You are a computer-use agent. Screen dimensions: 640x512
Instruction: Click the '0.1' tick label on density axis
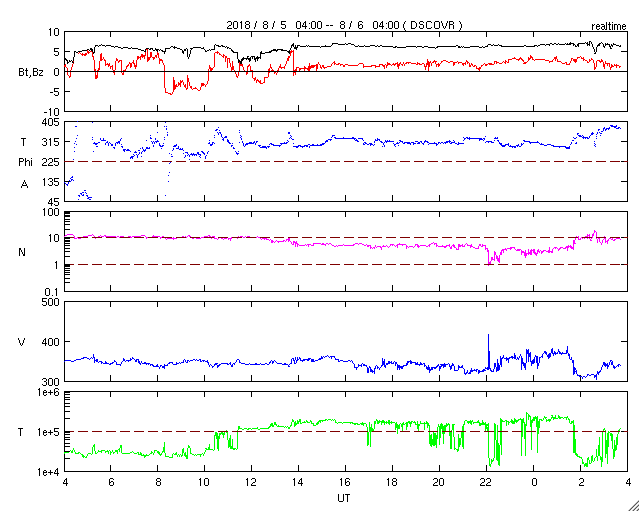click(52, 292)
